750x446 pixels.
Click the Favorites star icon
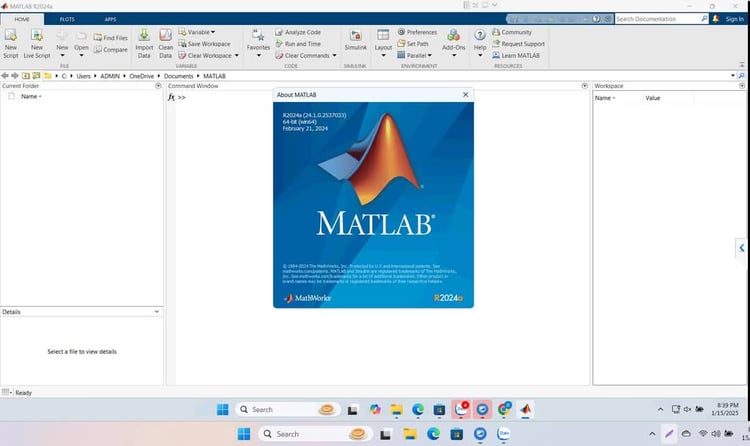[258, 34]
